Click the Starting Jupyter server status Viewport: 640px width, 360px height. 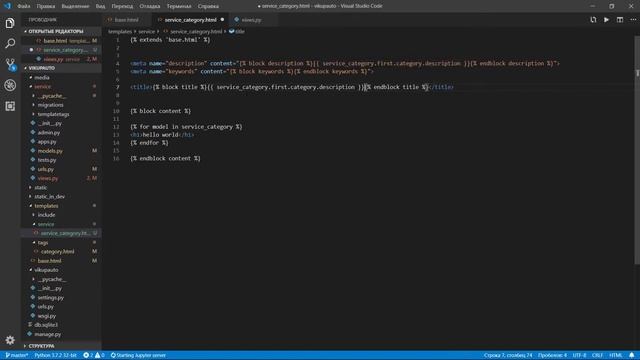(x=138, y=355)
